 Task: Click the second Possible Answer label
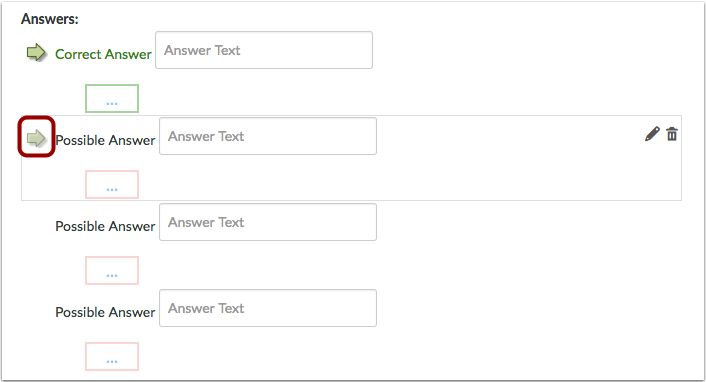click(x=105, y=226)
